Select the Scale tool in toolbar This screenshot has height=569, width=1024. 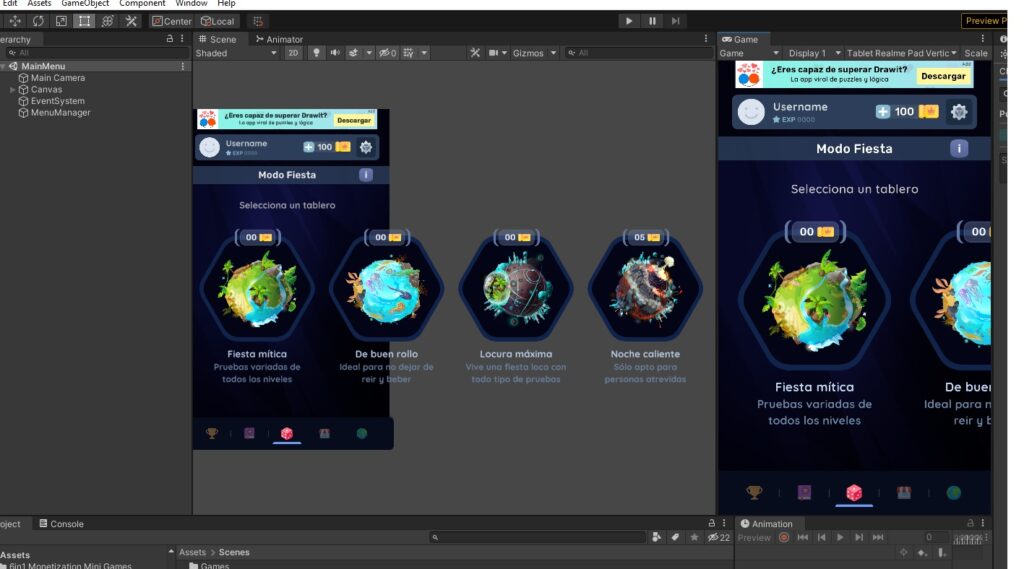61,21
